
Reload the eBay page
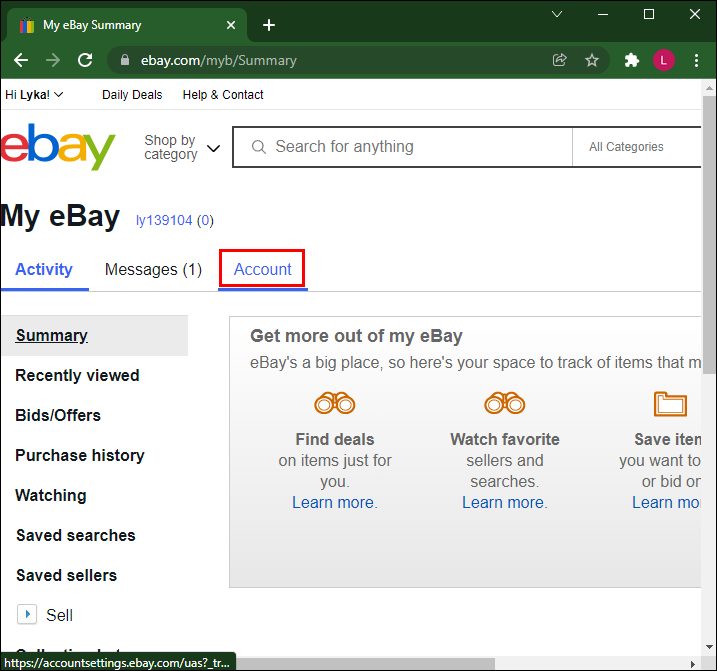click(85, 60)
